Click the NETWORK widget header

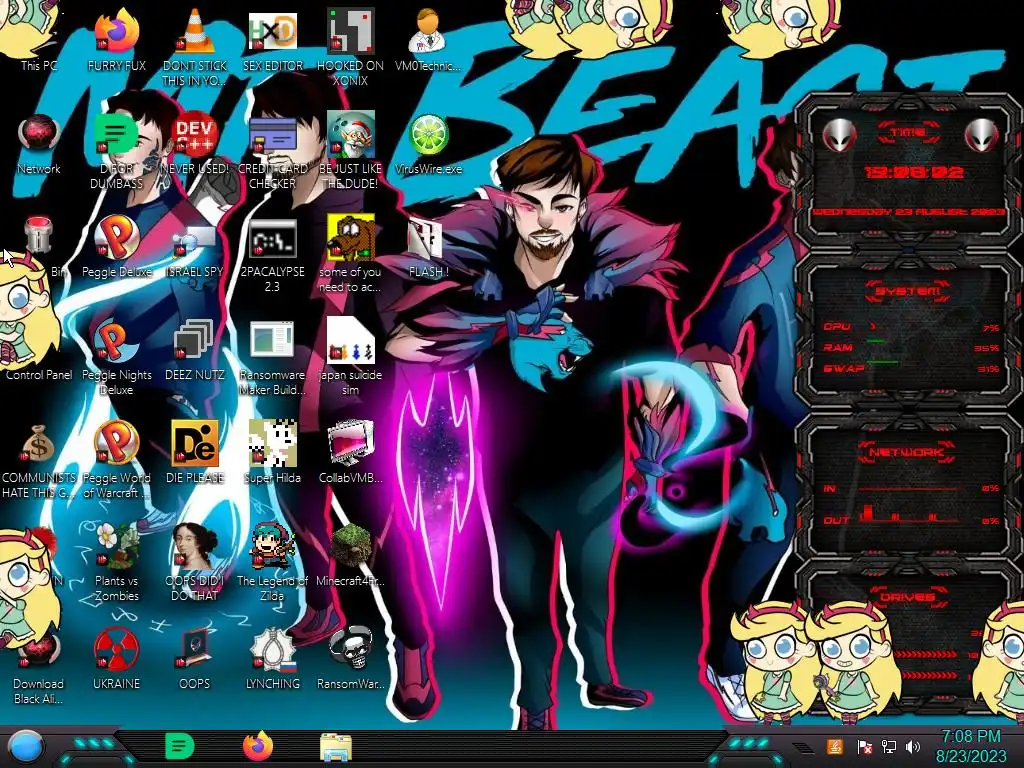point(907,452)
